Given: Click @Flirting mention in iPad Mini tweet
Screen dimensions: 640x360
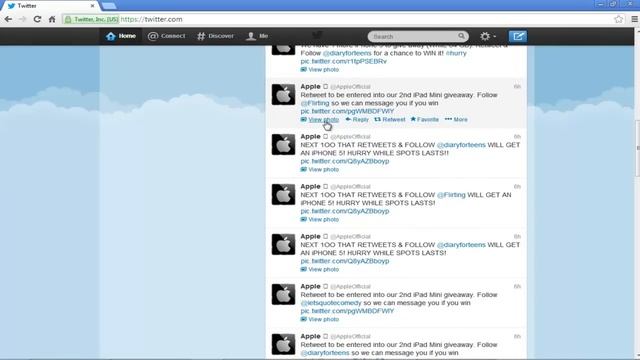Looking at the screenshot, I should tap(315, 103).
